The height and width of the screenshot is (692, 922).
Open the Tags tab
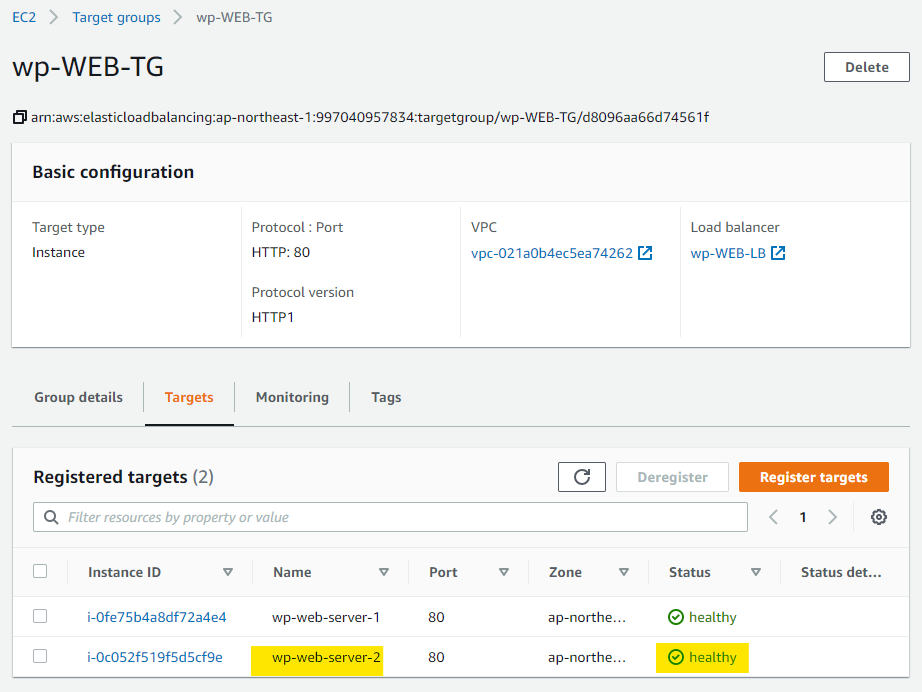pos(386,397)
